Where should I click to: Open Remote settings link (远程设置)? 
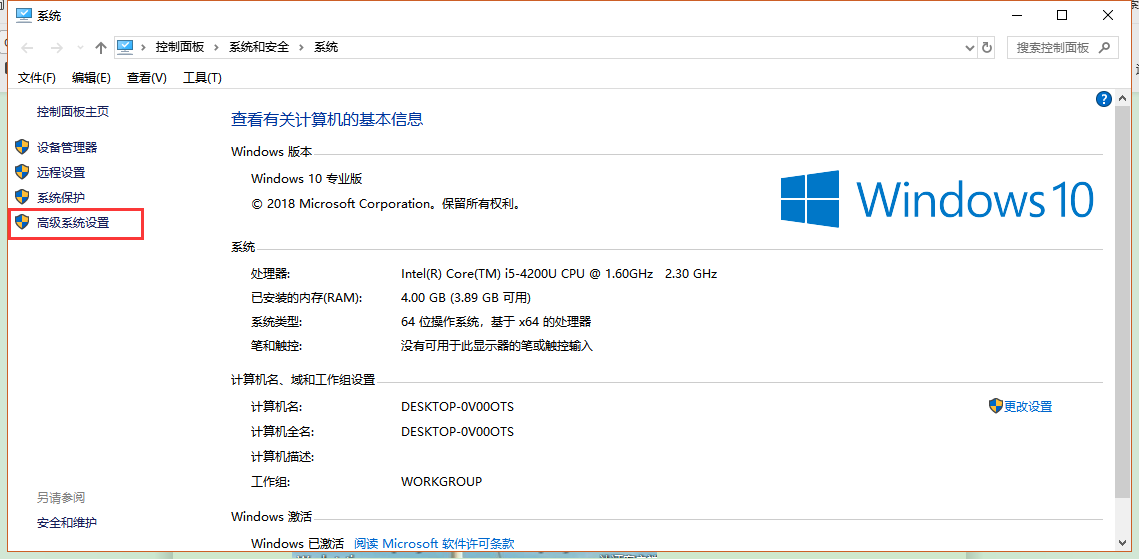(x=61, y=173)
